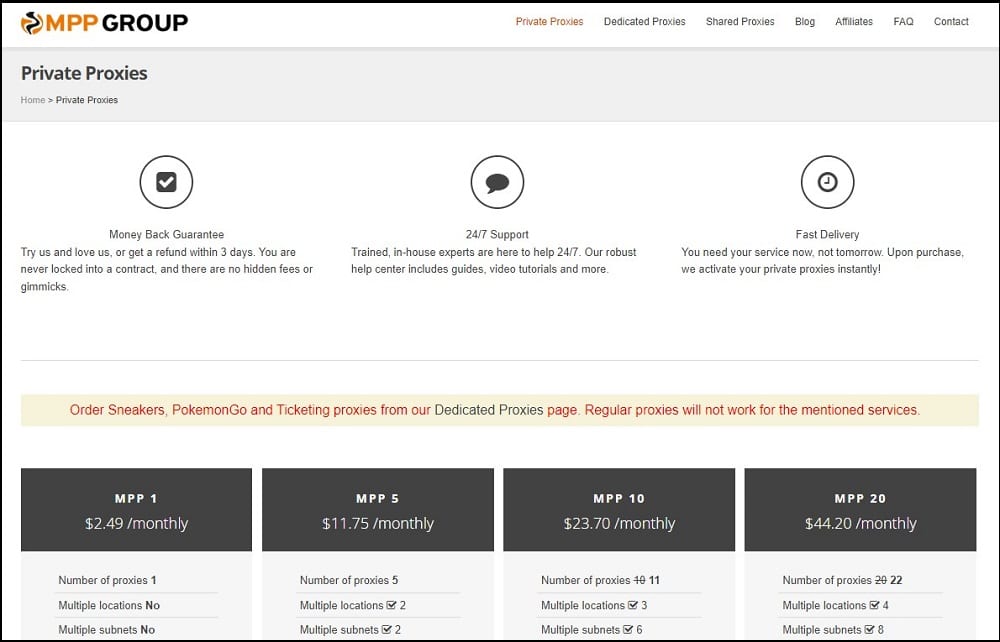The image size is (1000, 642).
Task: Click "Multiple locations No" in MPP 1
Action: [x=109, y=605]
